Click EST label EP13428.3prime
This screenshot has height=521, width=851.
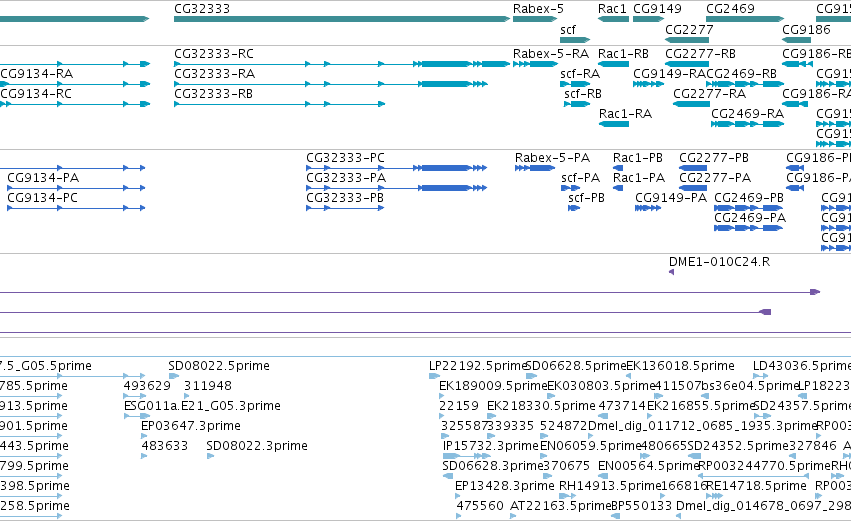click(x=505, y=486)
